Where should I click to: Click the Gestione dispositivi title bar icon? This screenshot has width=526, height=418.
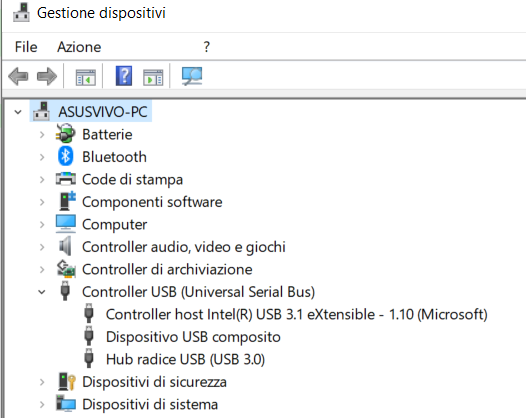tap(21, 13)
